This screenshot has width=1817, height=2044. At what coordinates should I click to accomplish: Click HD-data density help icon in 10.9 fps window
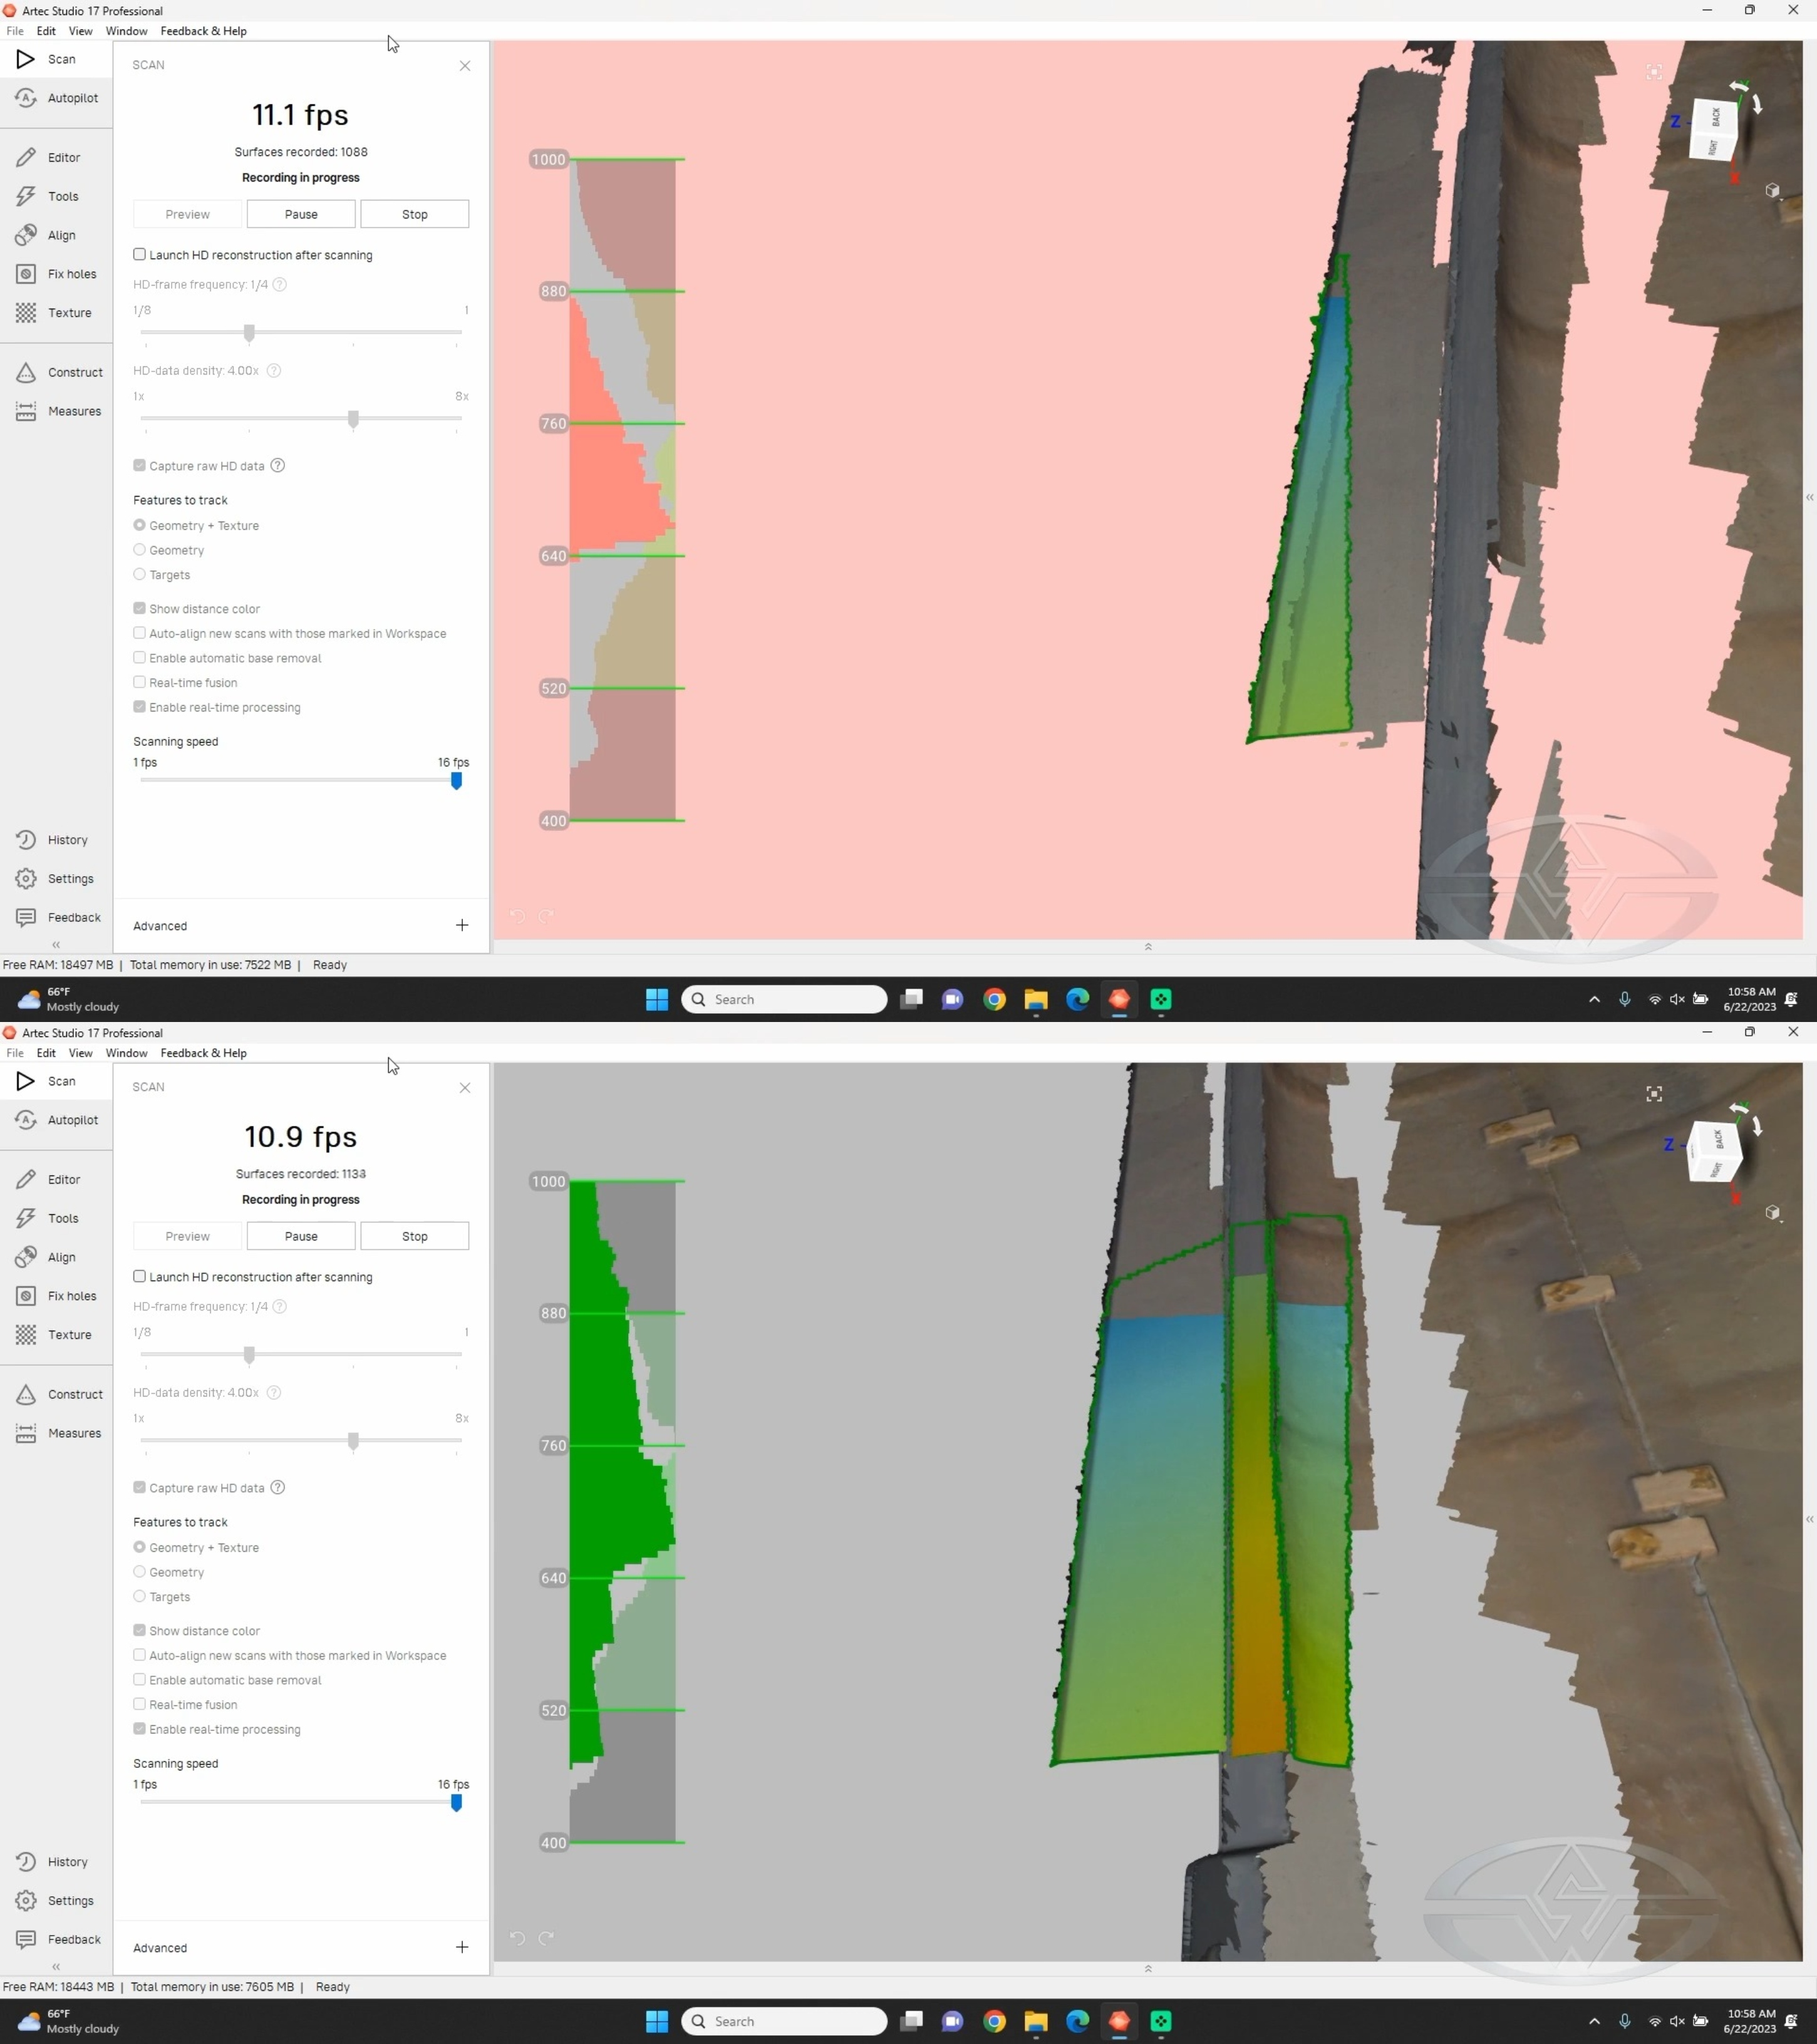pos(274,1393)
